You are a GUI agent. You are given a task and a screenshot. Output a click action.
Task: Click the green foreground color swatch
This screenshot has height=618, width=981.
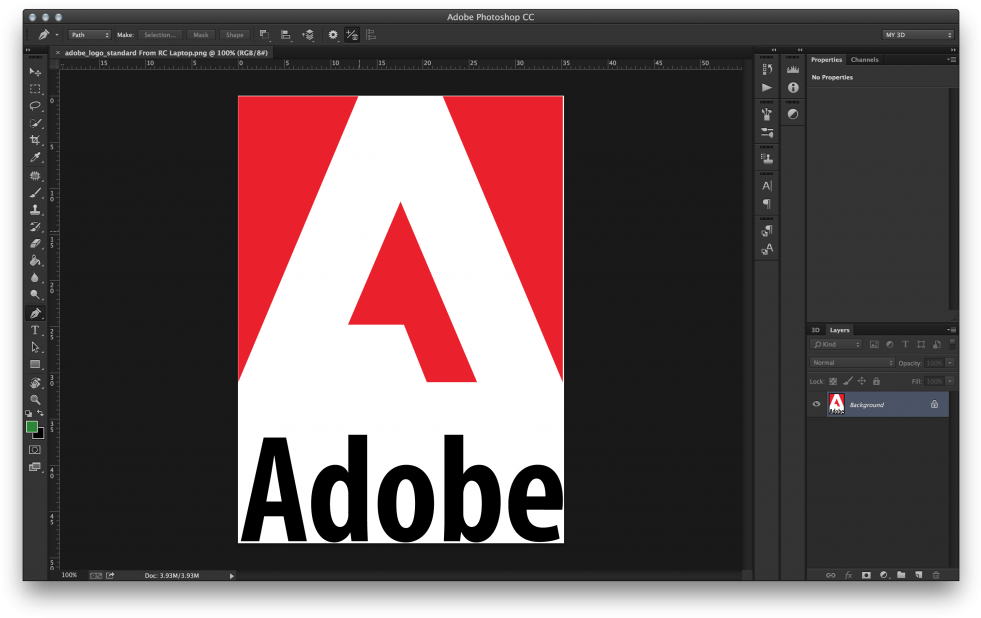pyautogui.click(x=32, y=427)
